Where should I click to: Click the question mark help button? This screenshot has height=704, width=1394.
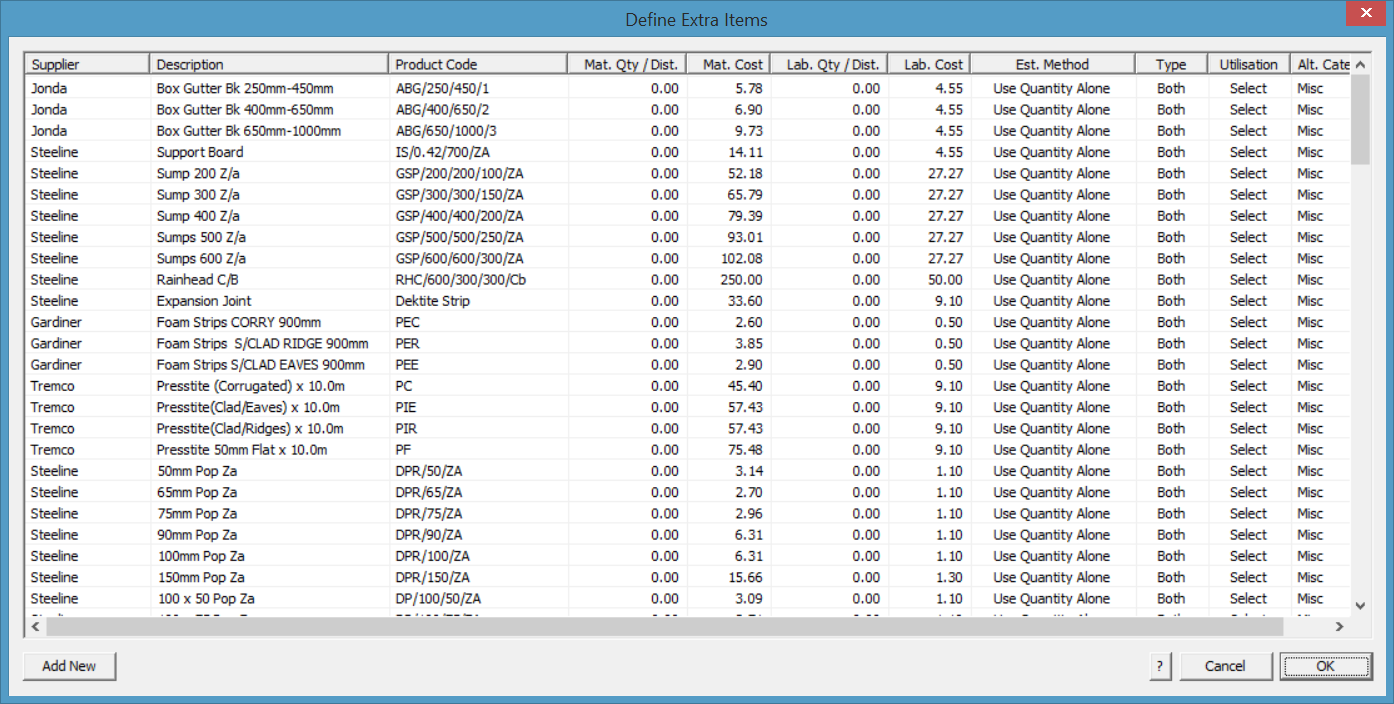point(1159,666)
